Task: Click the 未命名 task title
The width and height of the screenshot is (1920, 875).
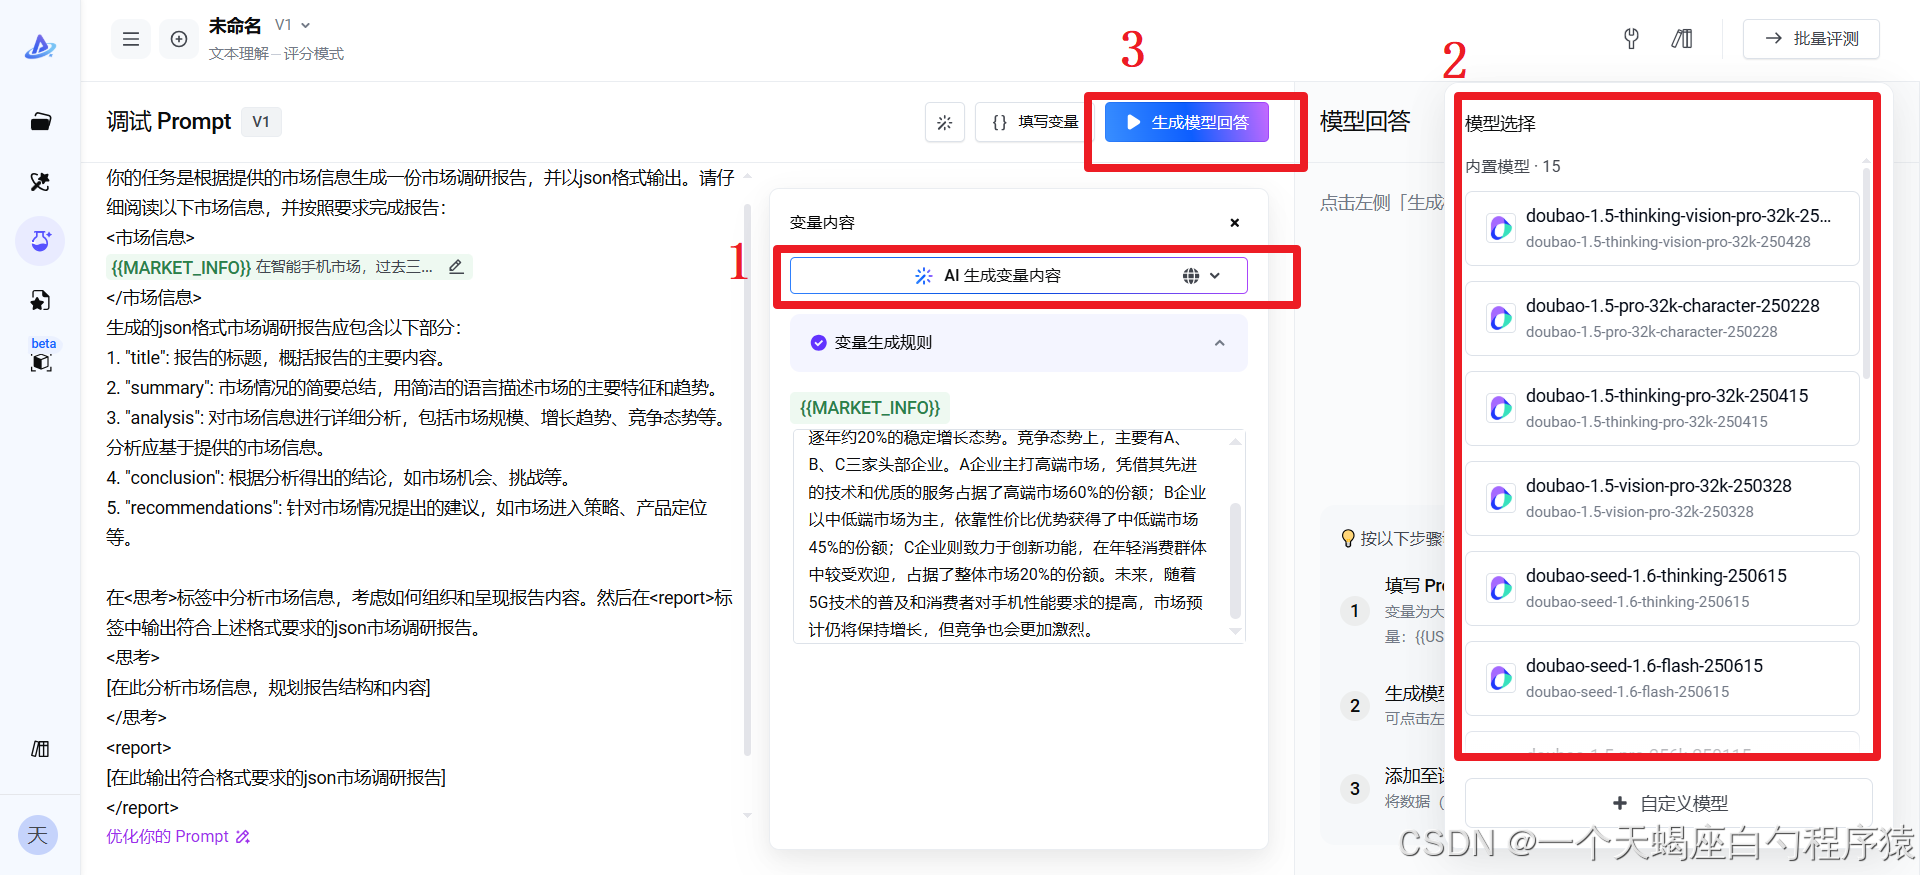Action: coord(235,25)
